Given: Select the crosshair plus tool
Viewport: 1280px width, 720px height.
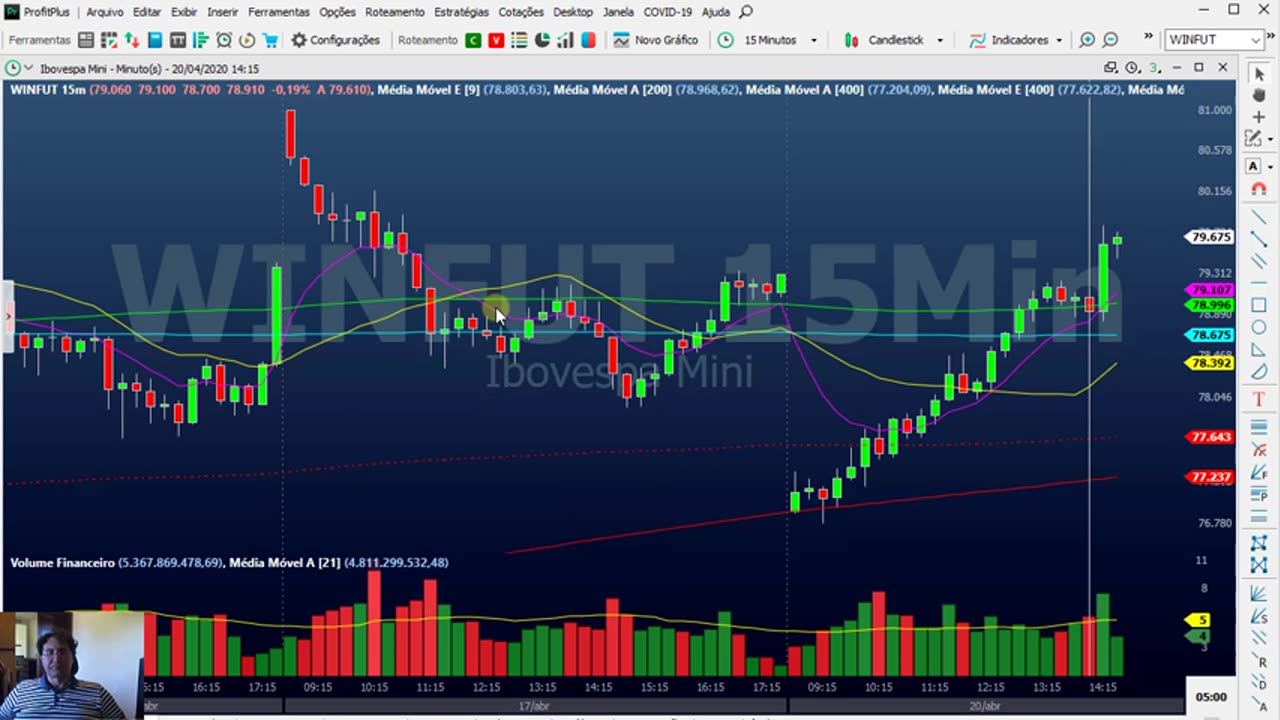Looking at the screenshot, I should click(1259, 117).
